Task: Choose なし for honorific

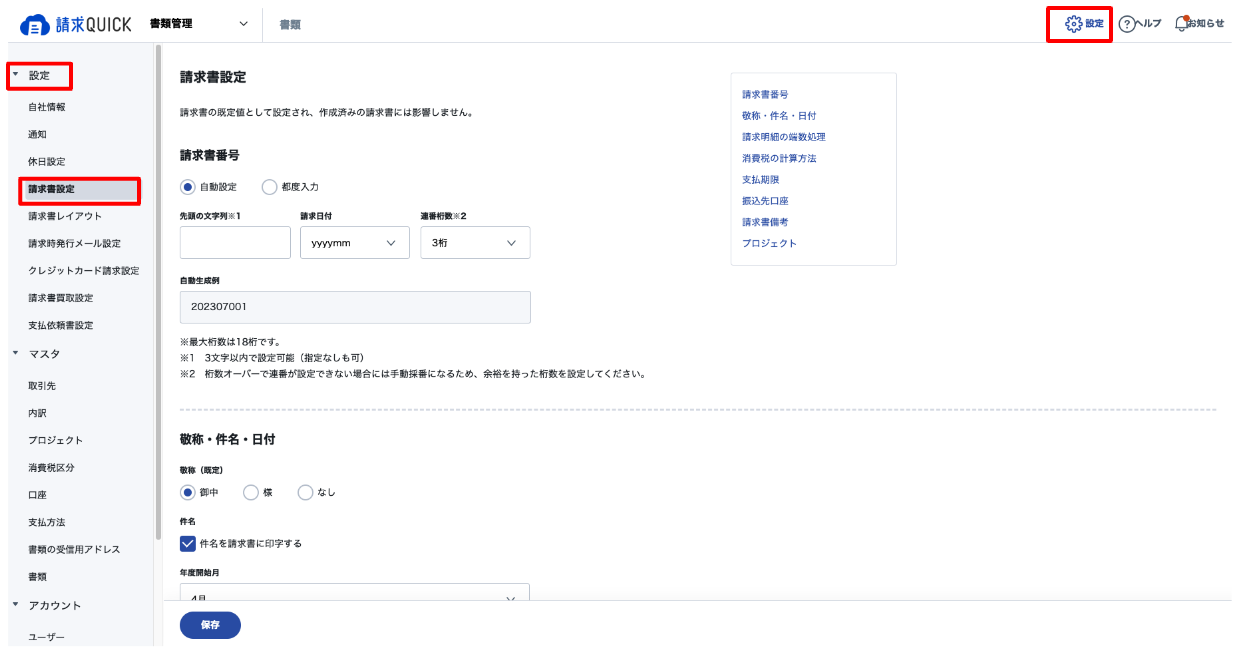Action: click(x=305, y=492)
